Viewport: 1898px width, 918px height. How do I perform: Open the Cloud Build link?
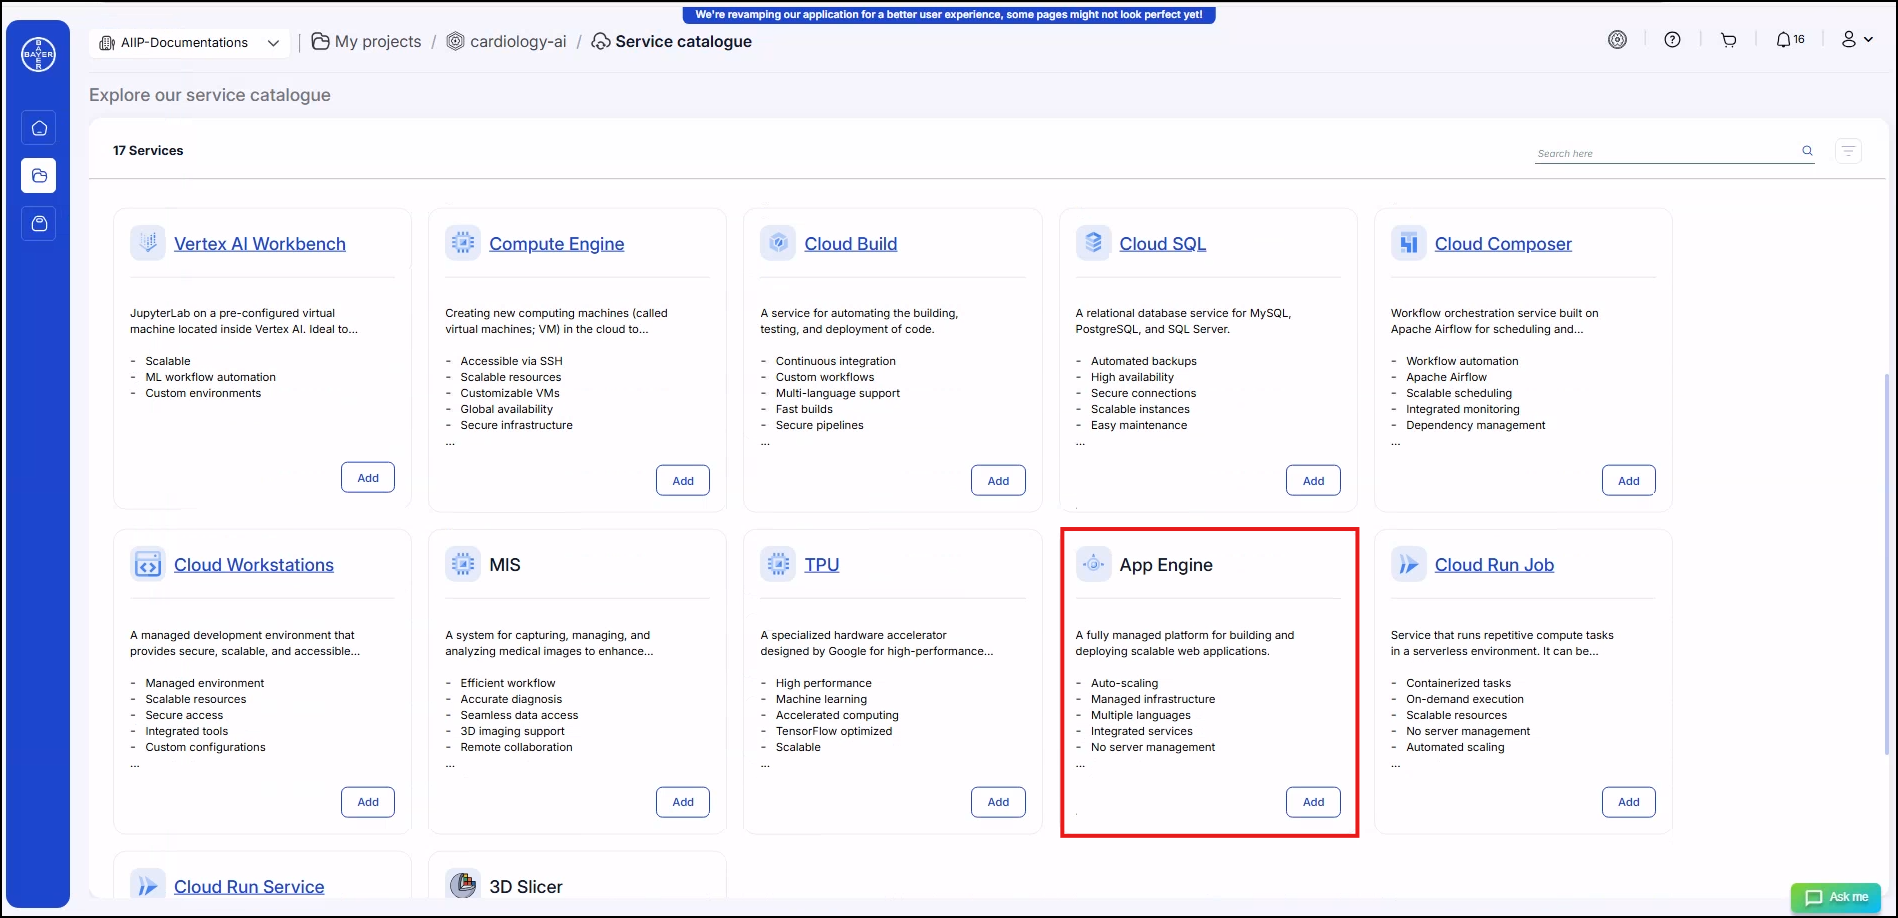click(x=851, y=244)
